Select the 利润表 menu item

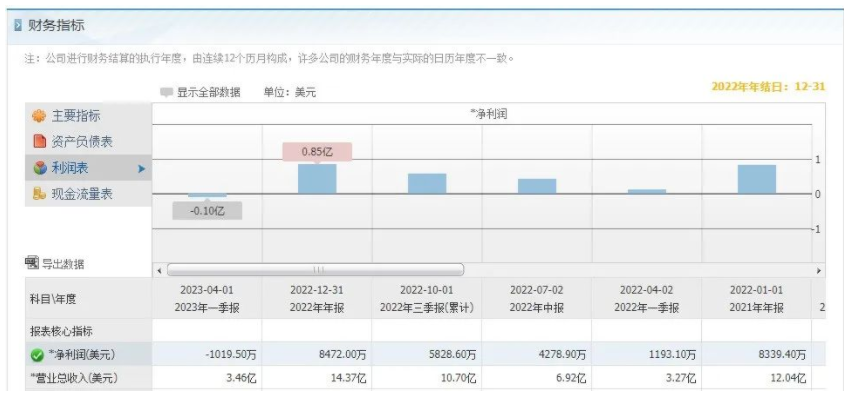click(x=88, y=168)
